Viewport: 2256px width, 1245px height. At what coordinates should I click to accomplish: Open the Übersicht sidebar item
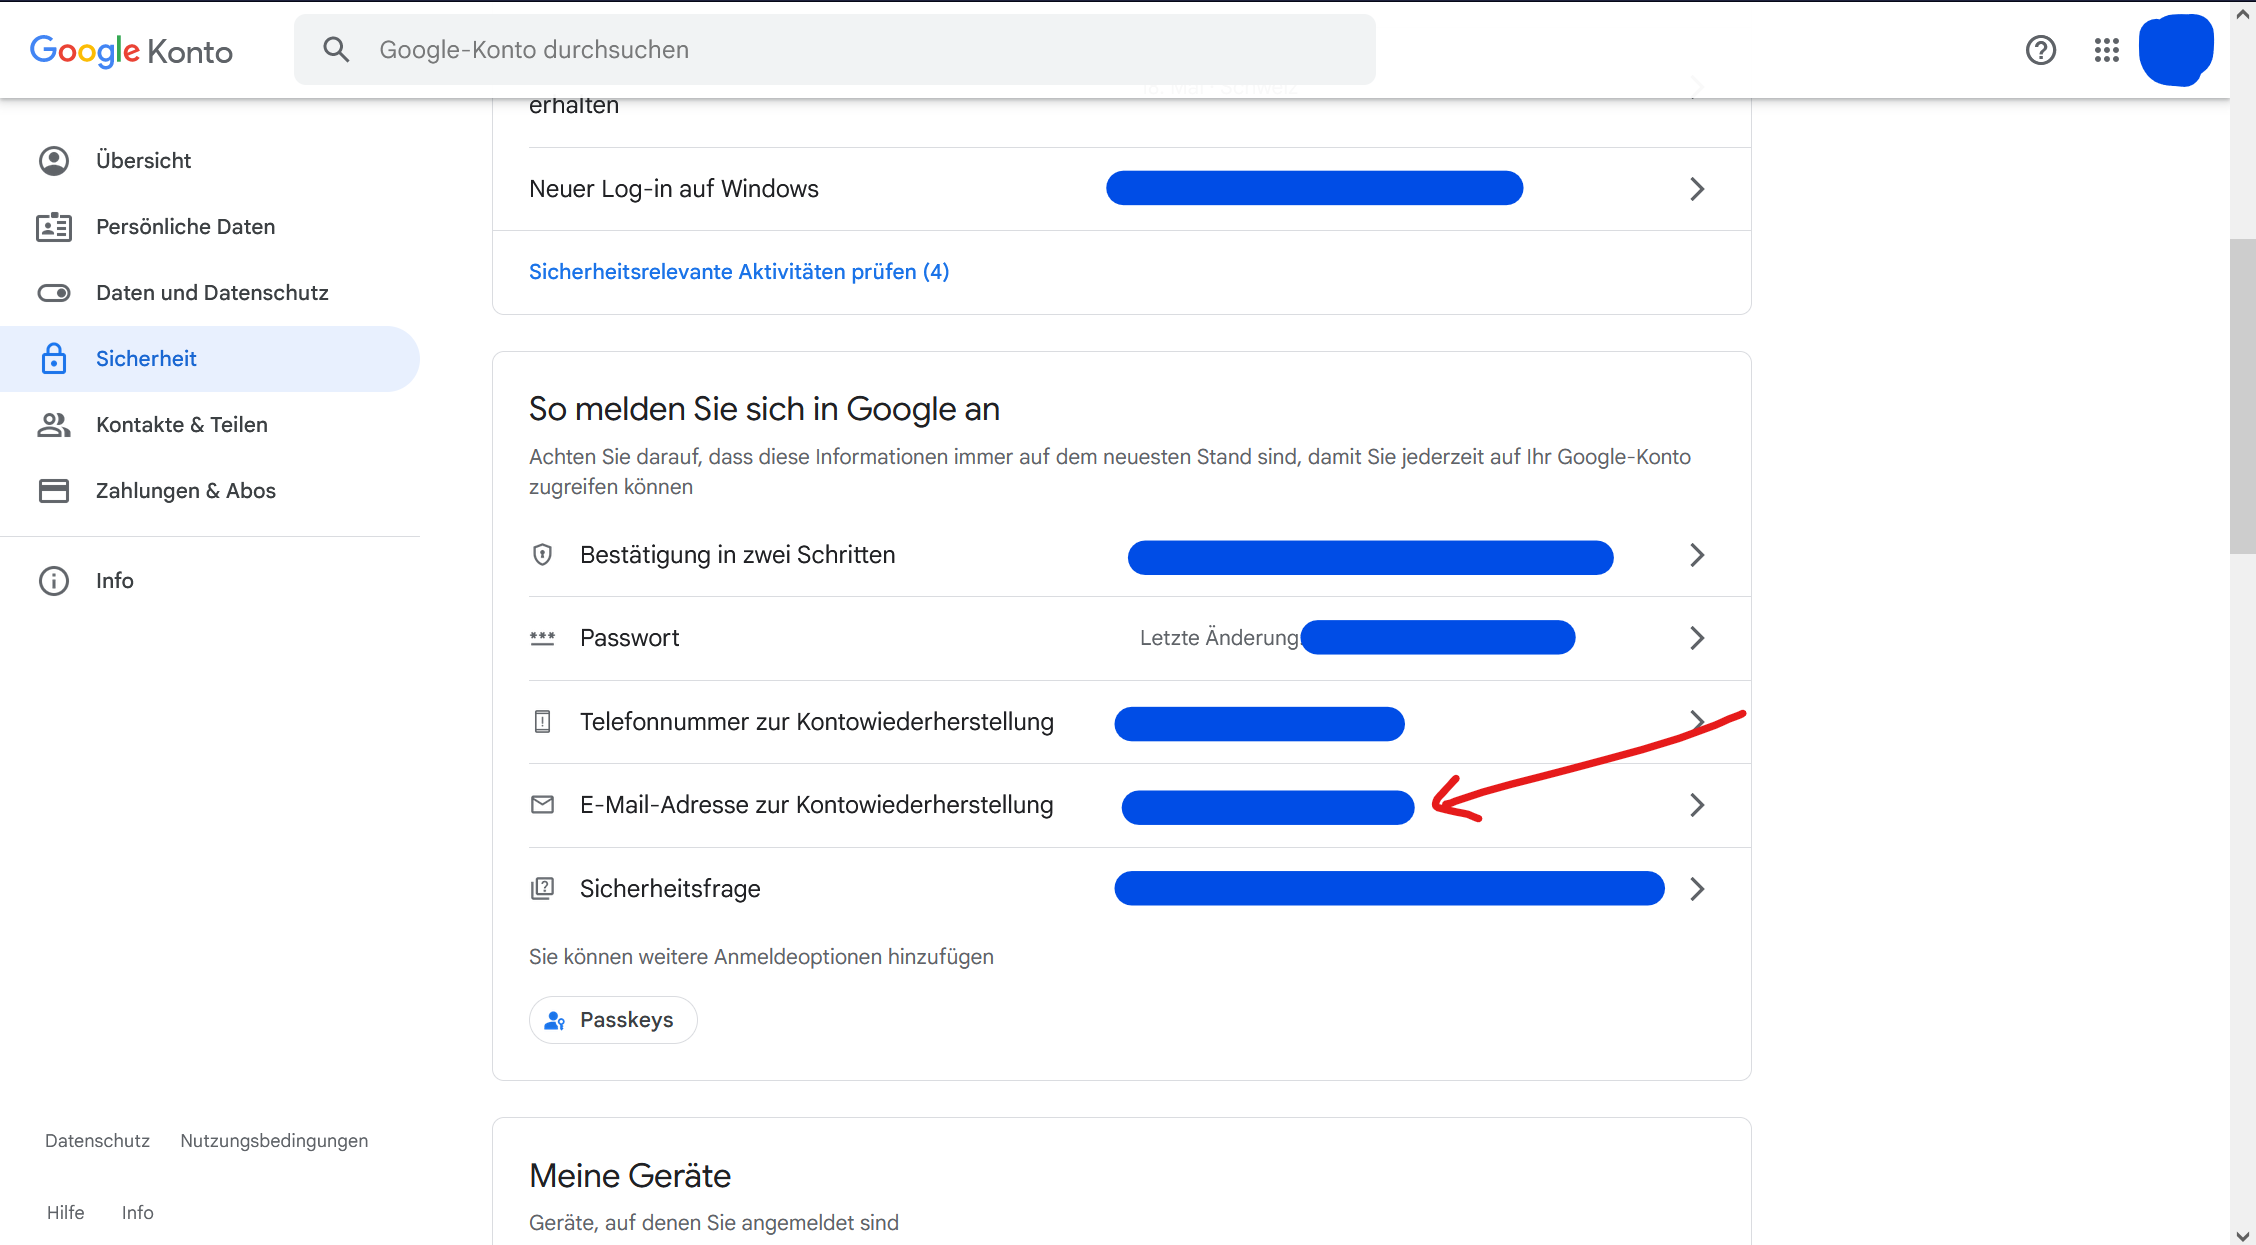[143, 161]
